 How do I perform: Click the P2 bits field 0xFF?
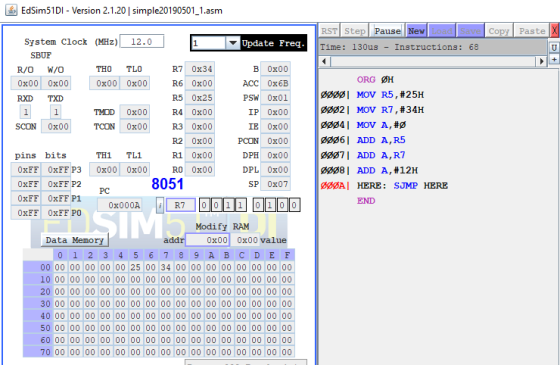point(56,184)
